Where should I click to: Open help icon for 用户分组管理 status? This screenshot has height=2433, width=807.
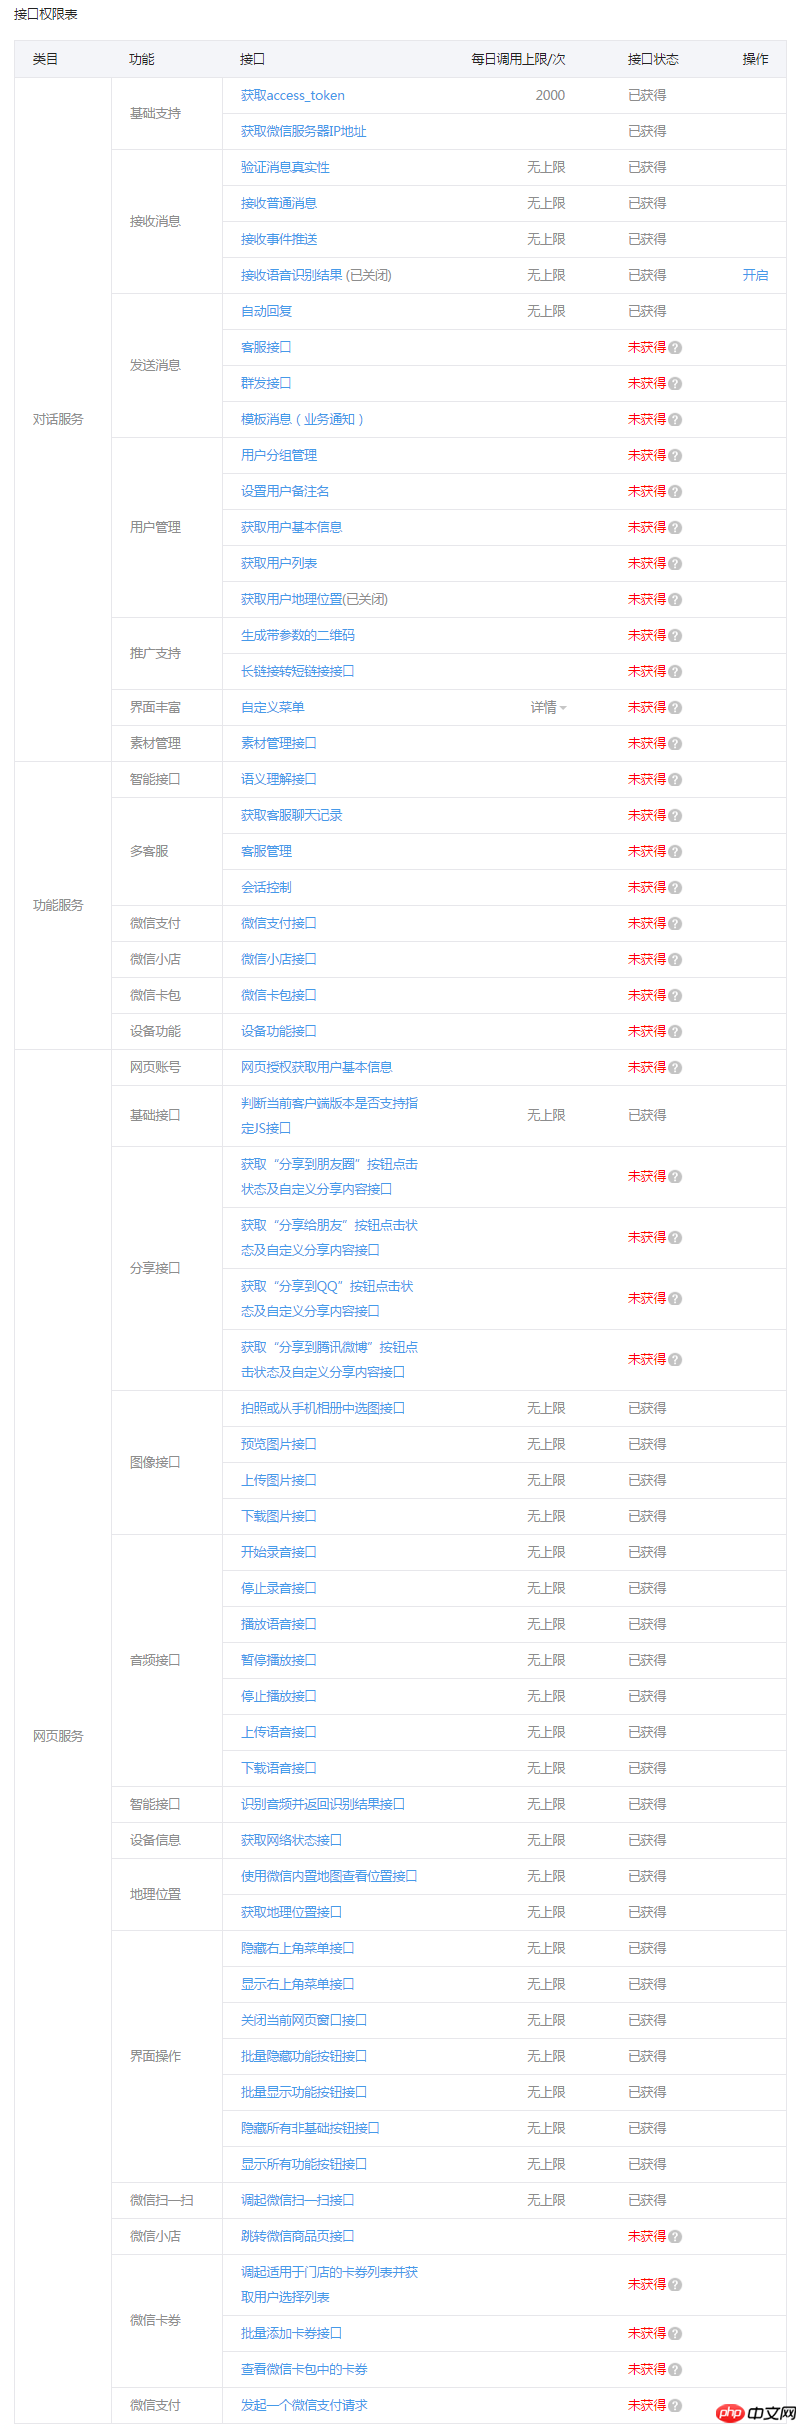click(675, 456)
